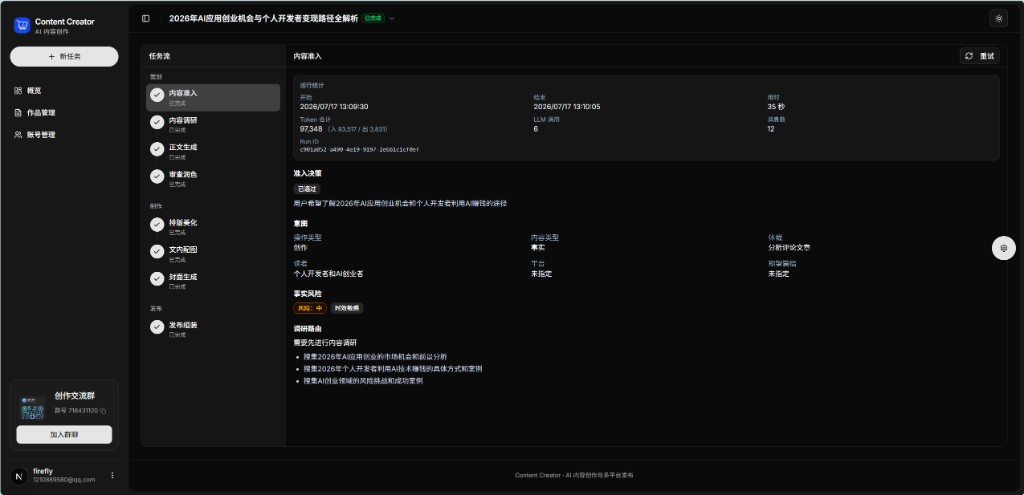Click the 概览 overview icon

pos(18,91)
